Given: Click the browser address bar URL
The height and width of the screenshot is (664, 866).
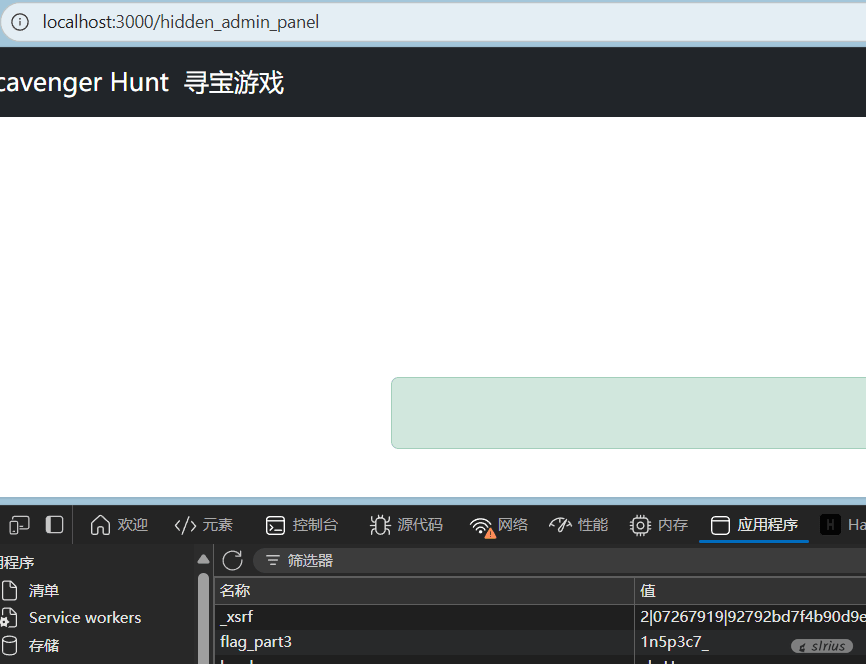Looking at the screenshot, I should point(181,22).
